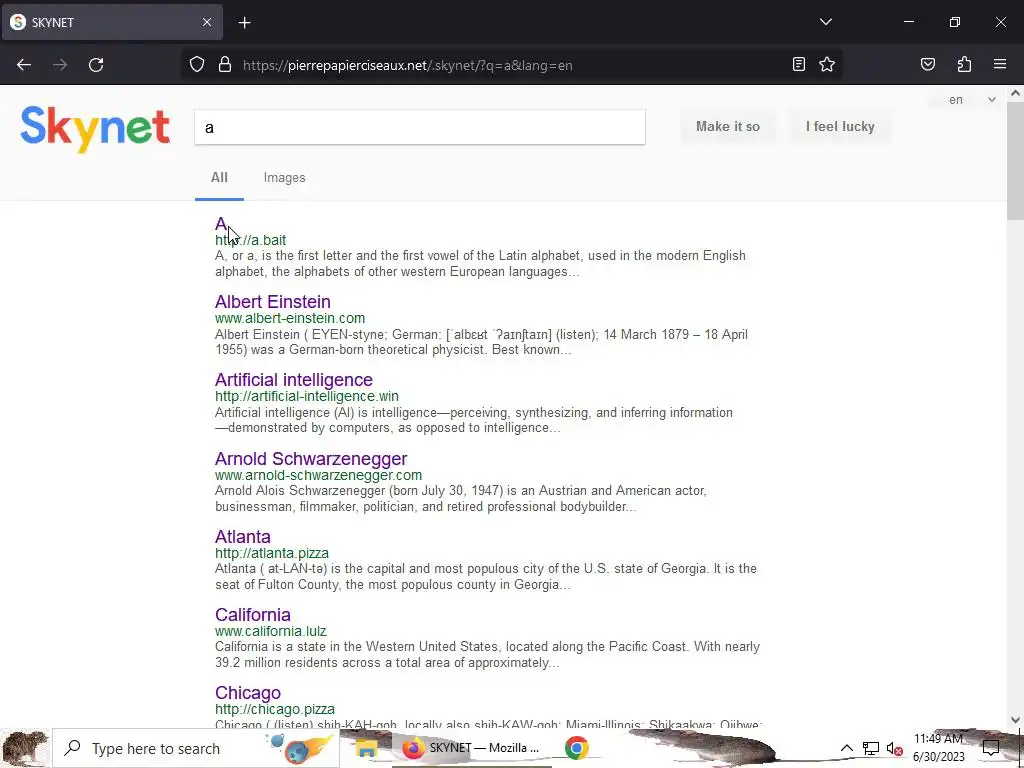This screenshot has height=768, width=1024.
Task: Click the I feel lucky button
Action: pos(840,127)
